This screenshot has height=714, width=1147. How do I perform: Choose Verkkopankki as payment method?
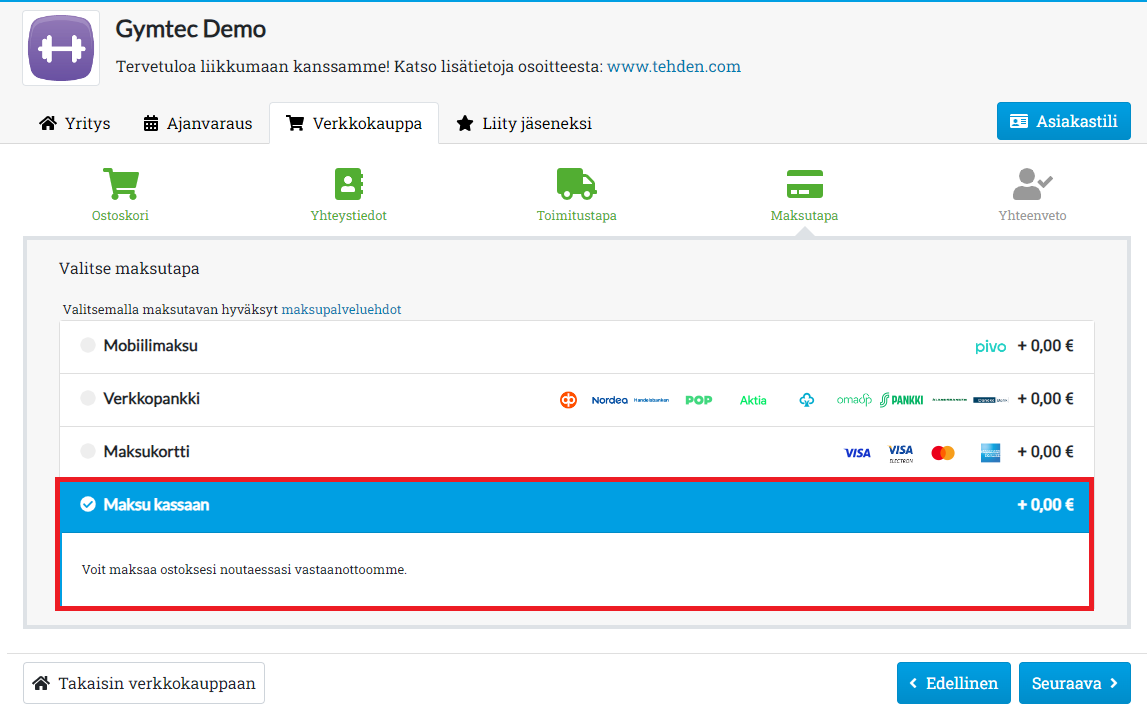click(88, 398)
